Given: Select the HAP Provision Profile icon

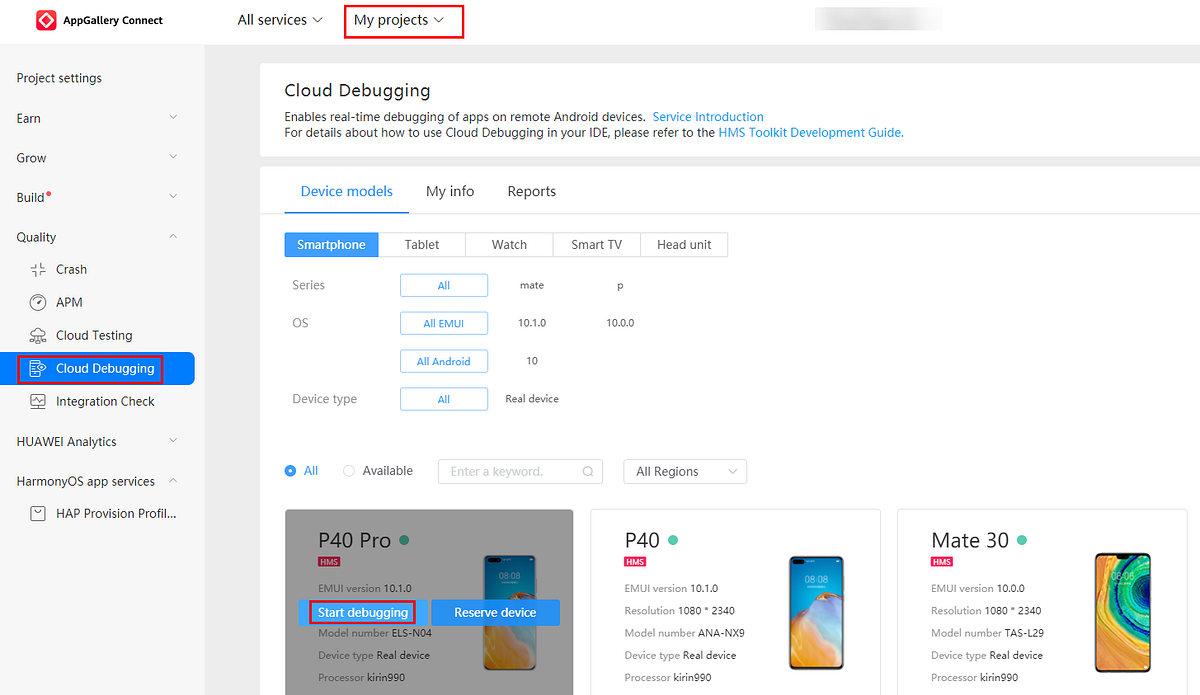Looking at the screenshot, I should click(37, 513).
